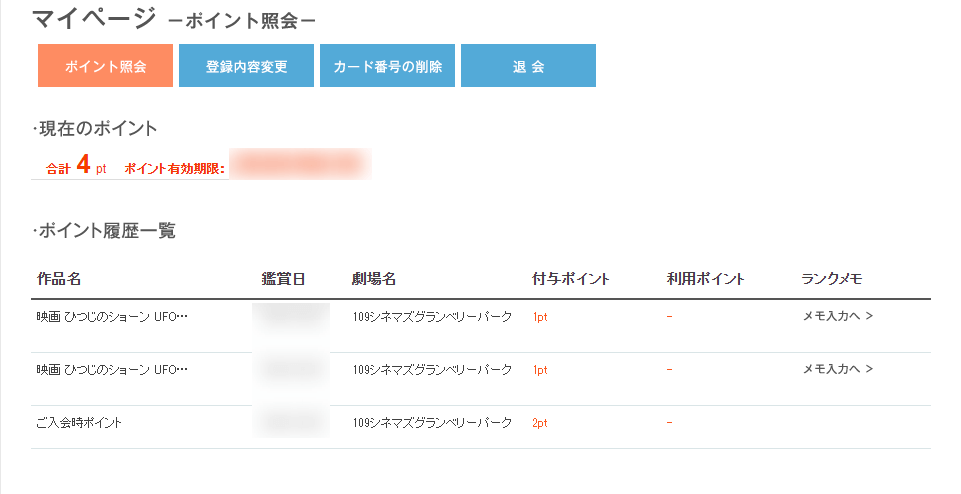Select the 退会 tab
This screenshot has width=961, height=494.
click(x=528, y=66)
